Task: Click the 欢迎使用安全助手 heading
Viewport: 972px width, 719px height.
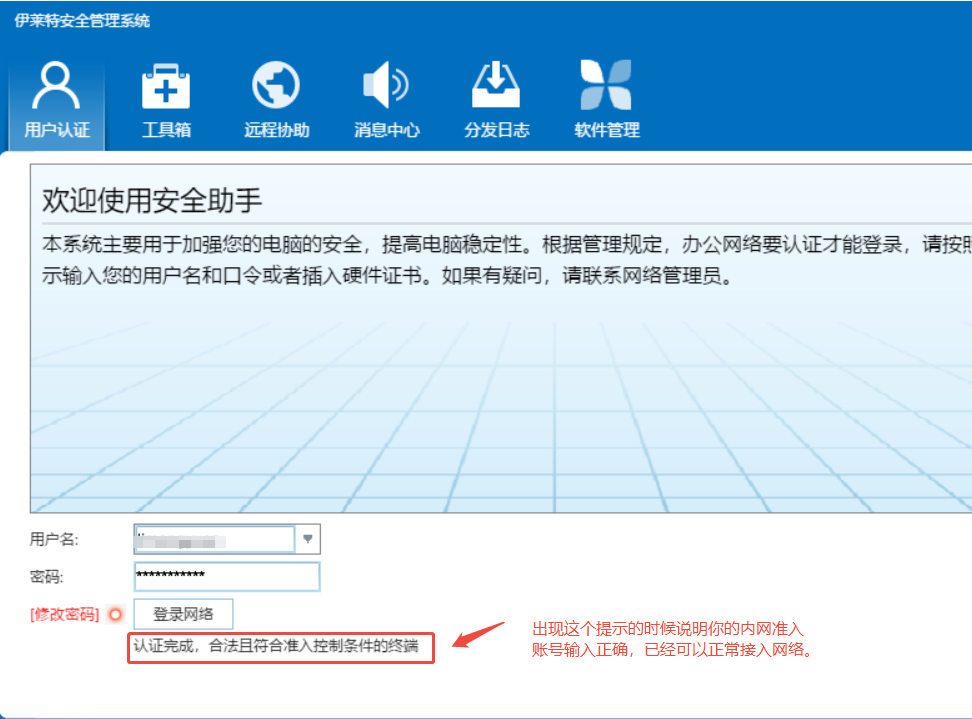Action: click(x=152, y=200)
